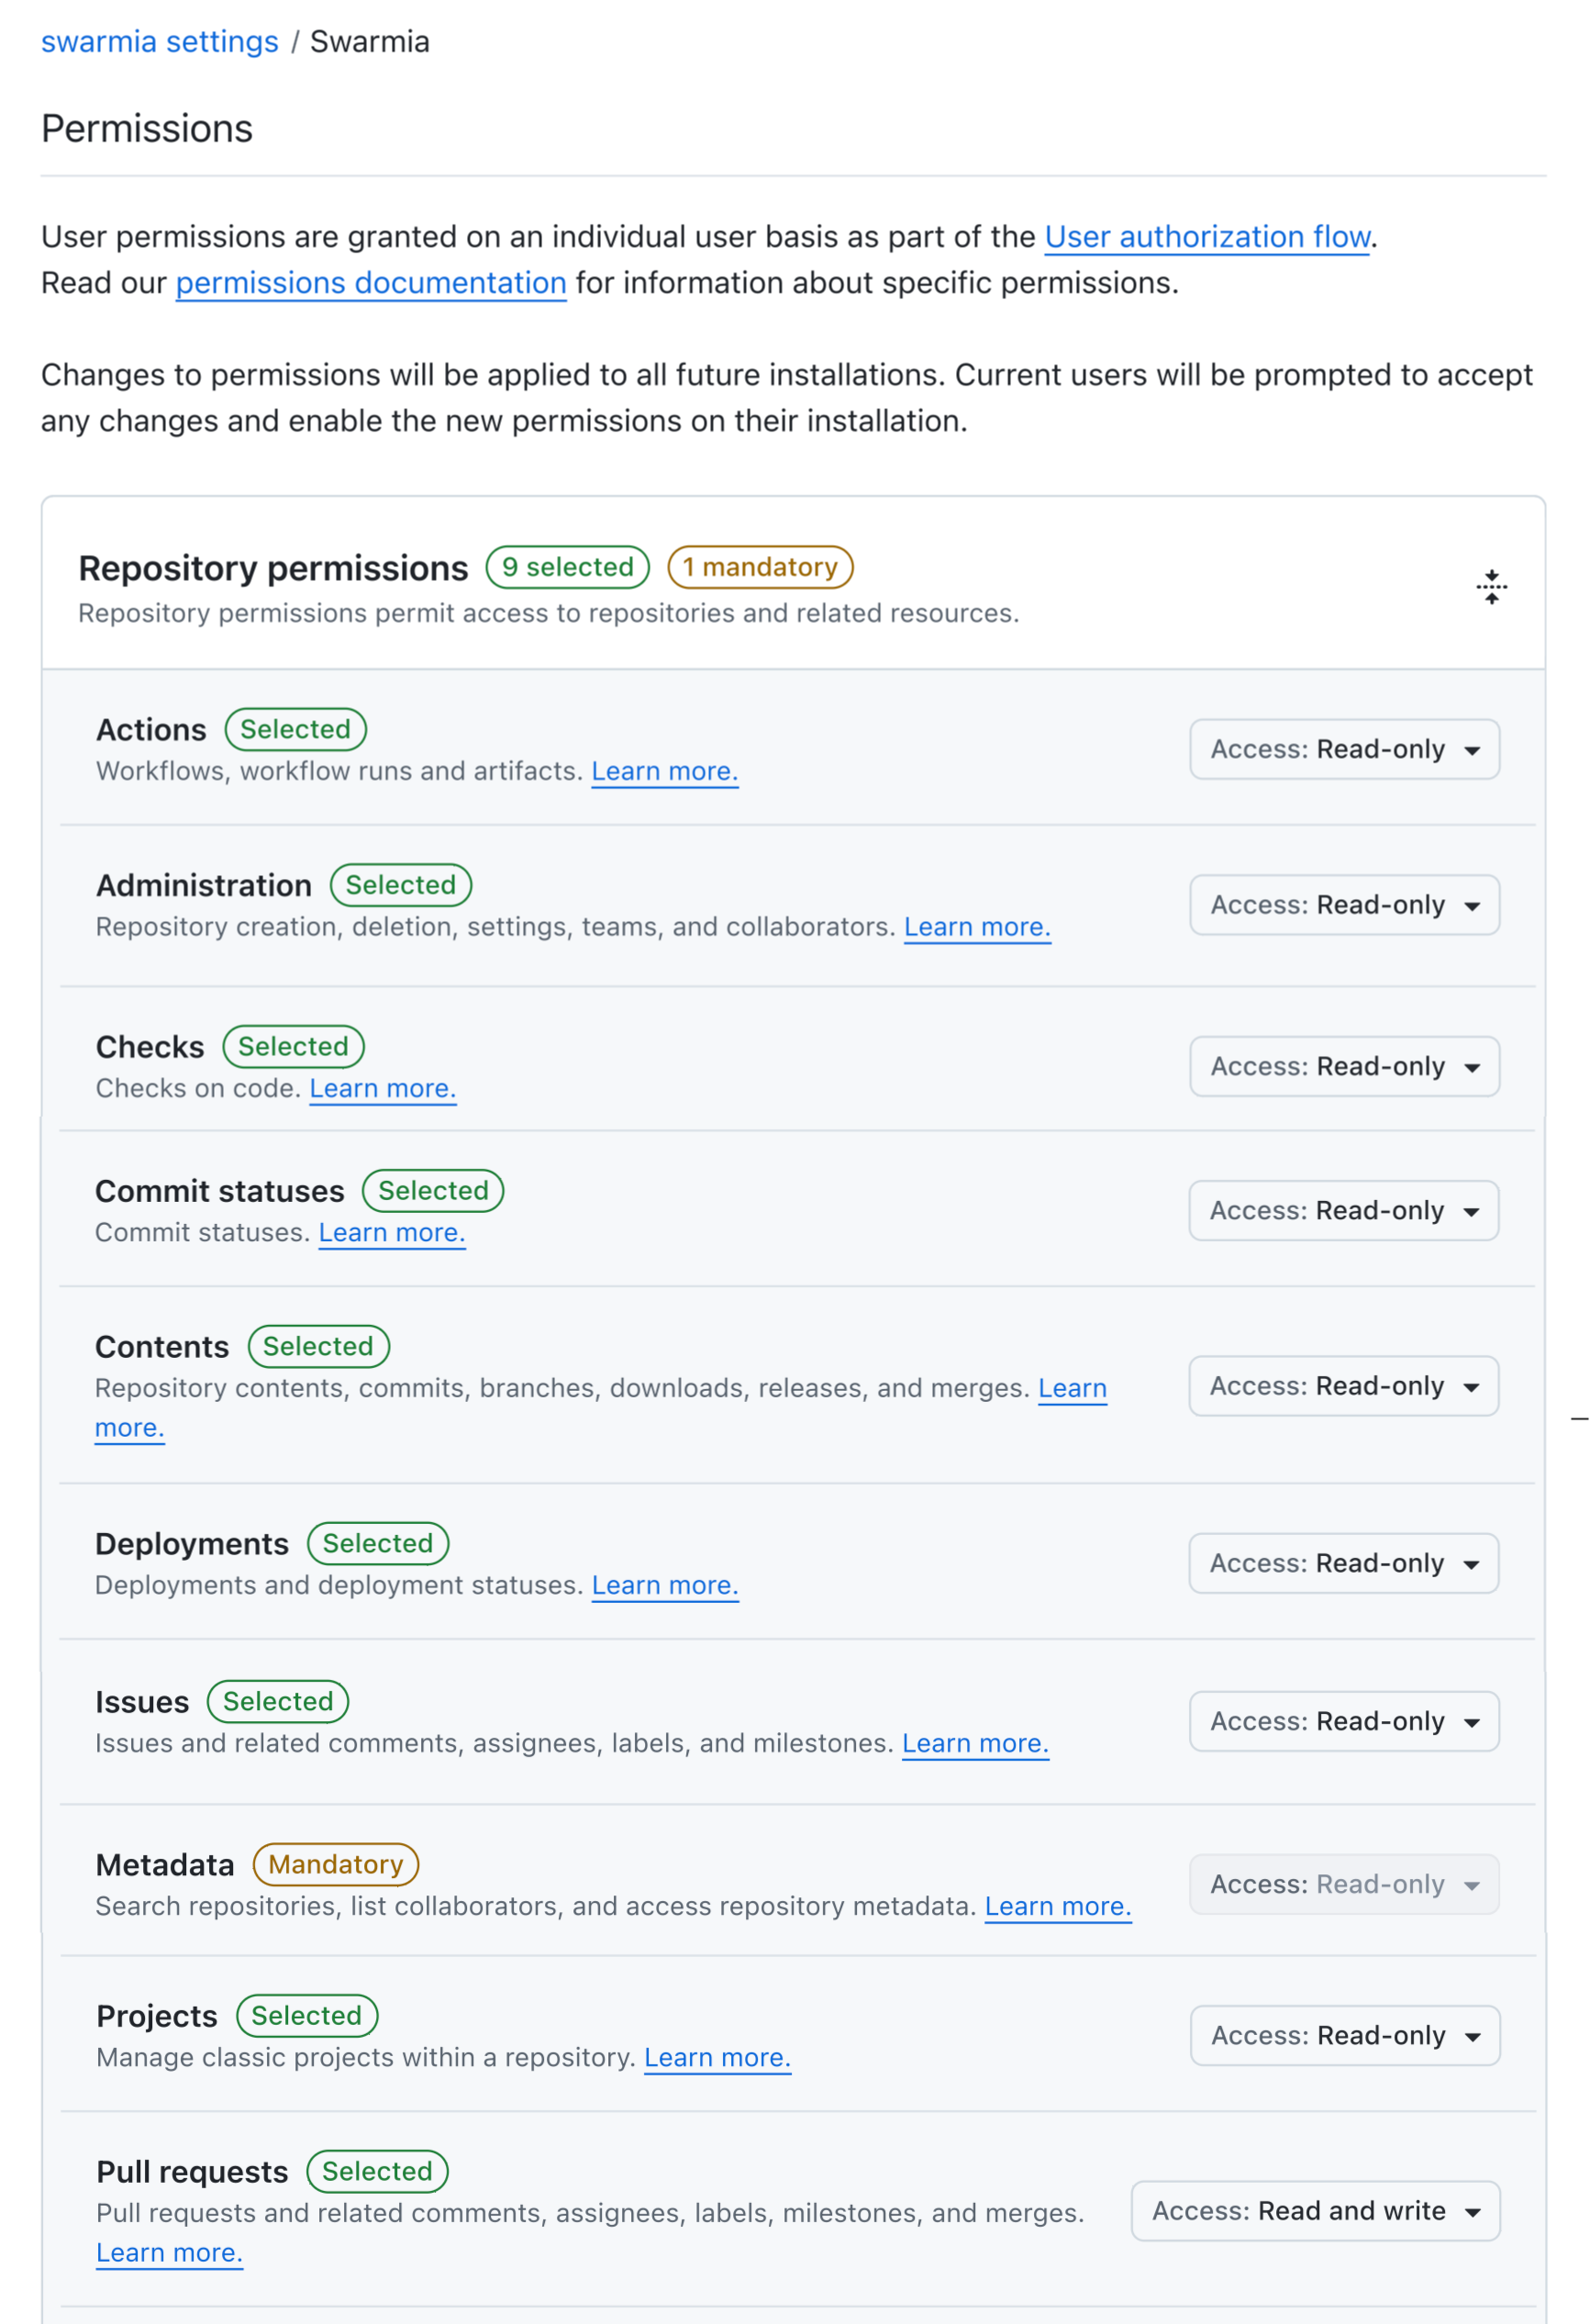
Task: Open the Commit statuses access dropdown
Action: pyautogui.click(x=1343, y=1210)
